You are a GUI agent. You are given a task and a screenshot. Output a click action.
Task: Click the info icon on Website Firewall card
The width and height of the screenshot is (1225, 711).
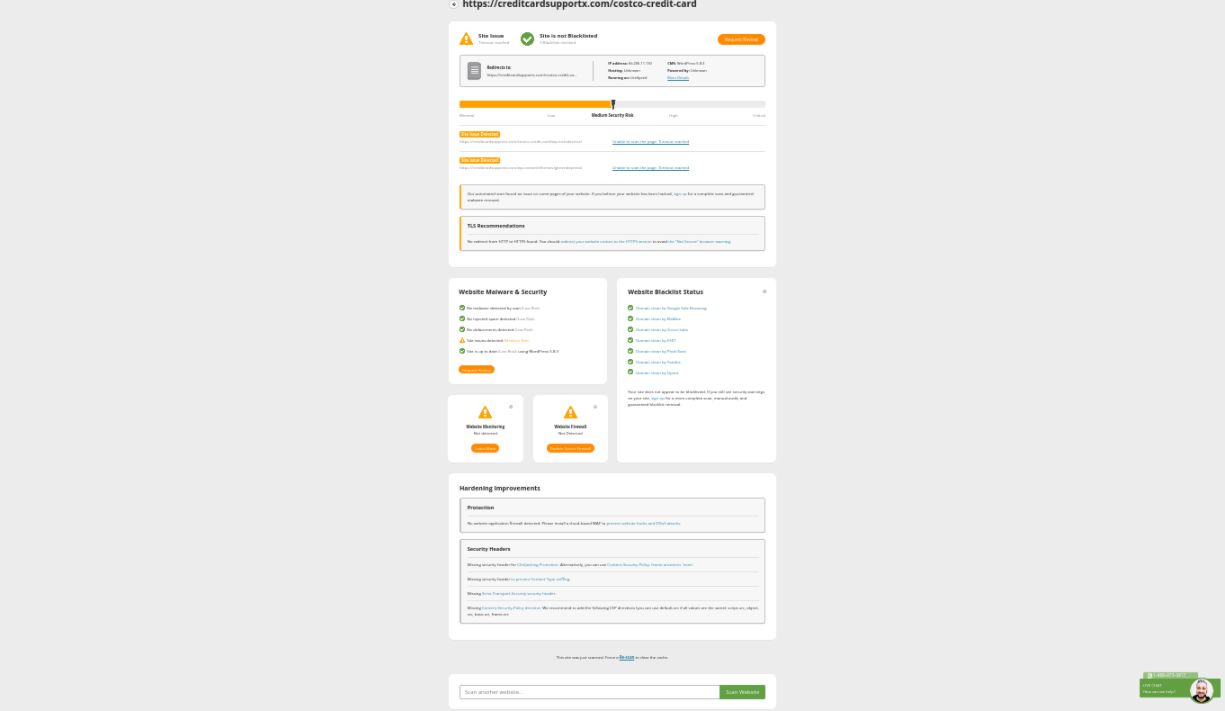(595, 407)
